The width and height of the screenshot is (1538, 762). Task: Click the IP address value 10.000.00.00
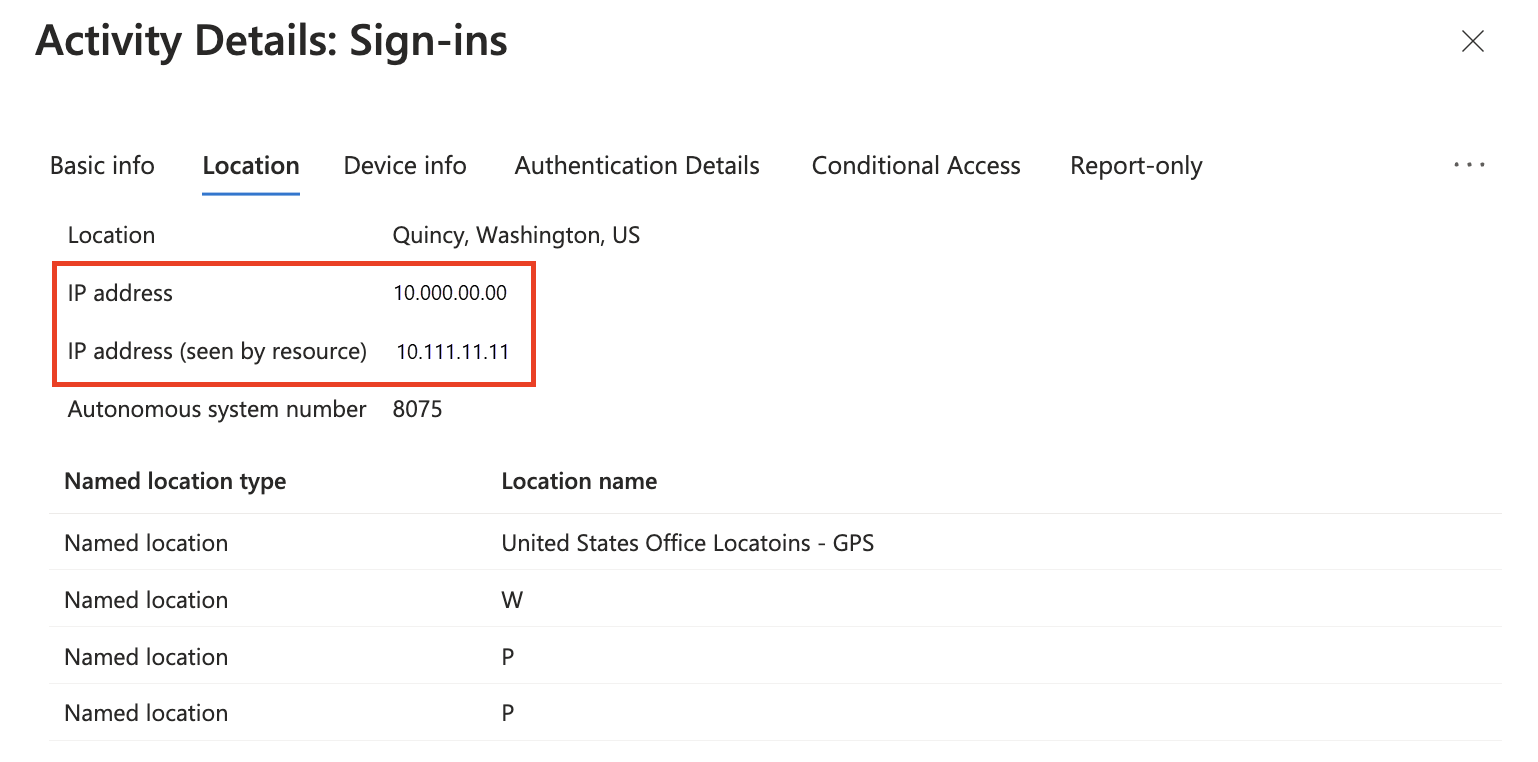449,292
